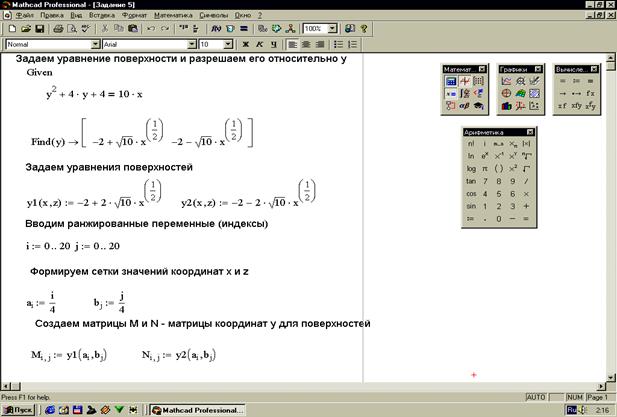Click the Calculate equals-sign toolbar icon
This screenshot has width=617, height=417.
click(x=244, y=29)
